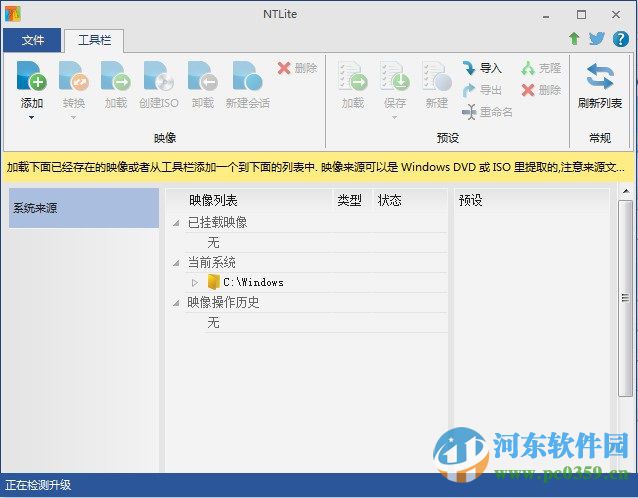Click the 映像操作历史 group label
Viewport: 638px width, 498px height.
coord(223,302)
